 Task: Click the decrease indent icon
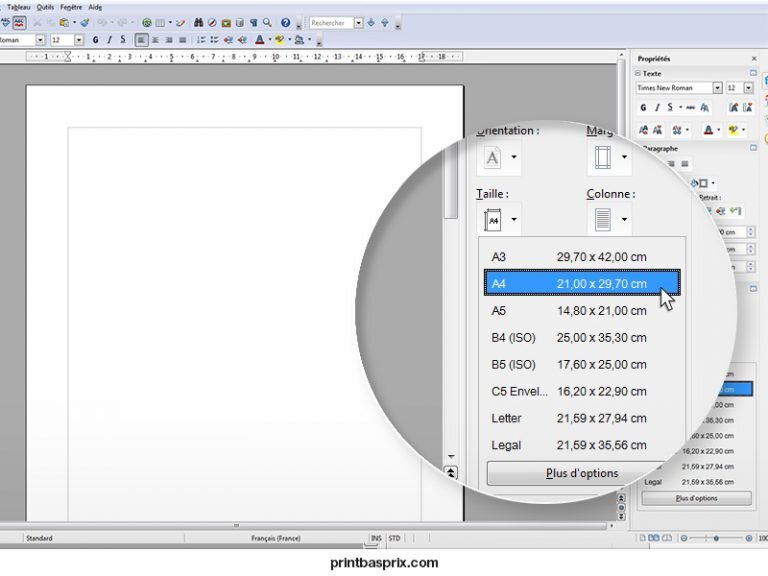(x=228, y=40)
